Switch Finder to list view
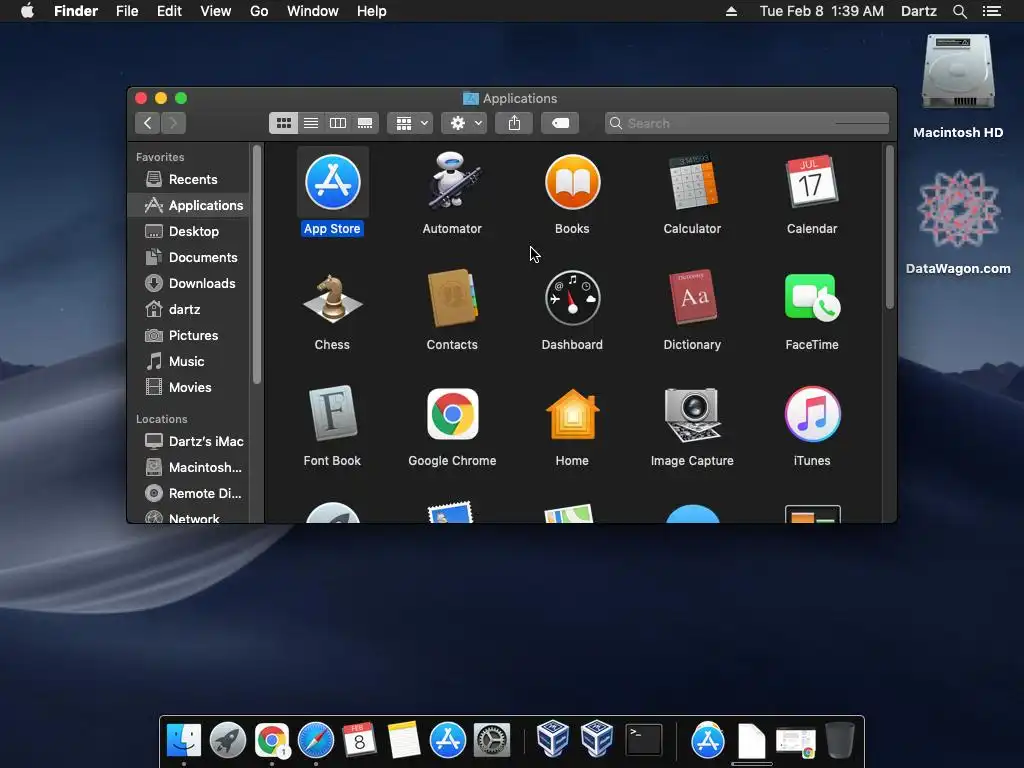Viewport: 1024px width, 768px height. pos(311,123)
